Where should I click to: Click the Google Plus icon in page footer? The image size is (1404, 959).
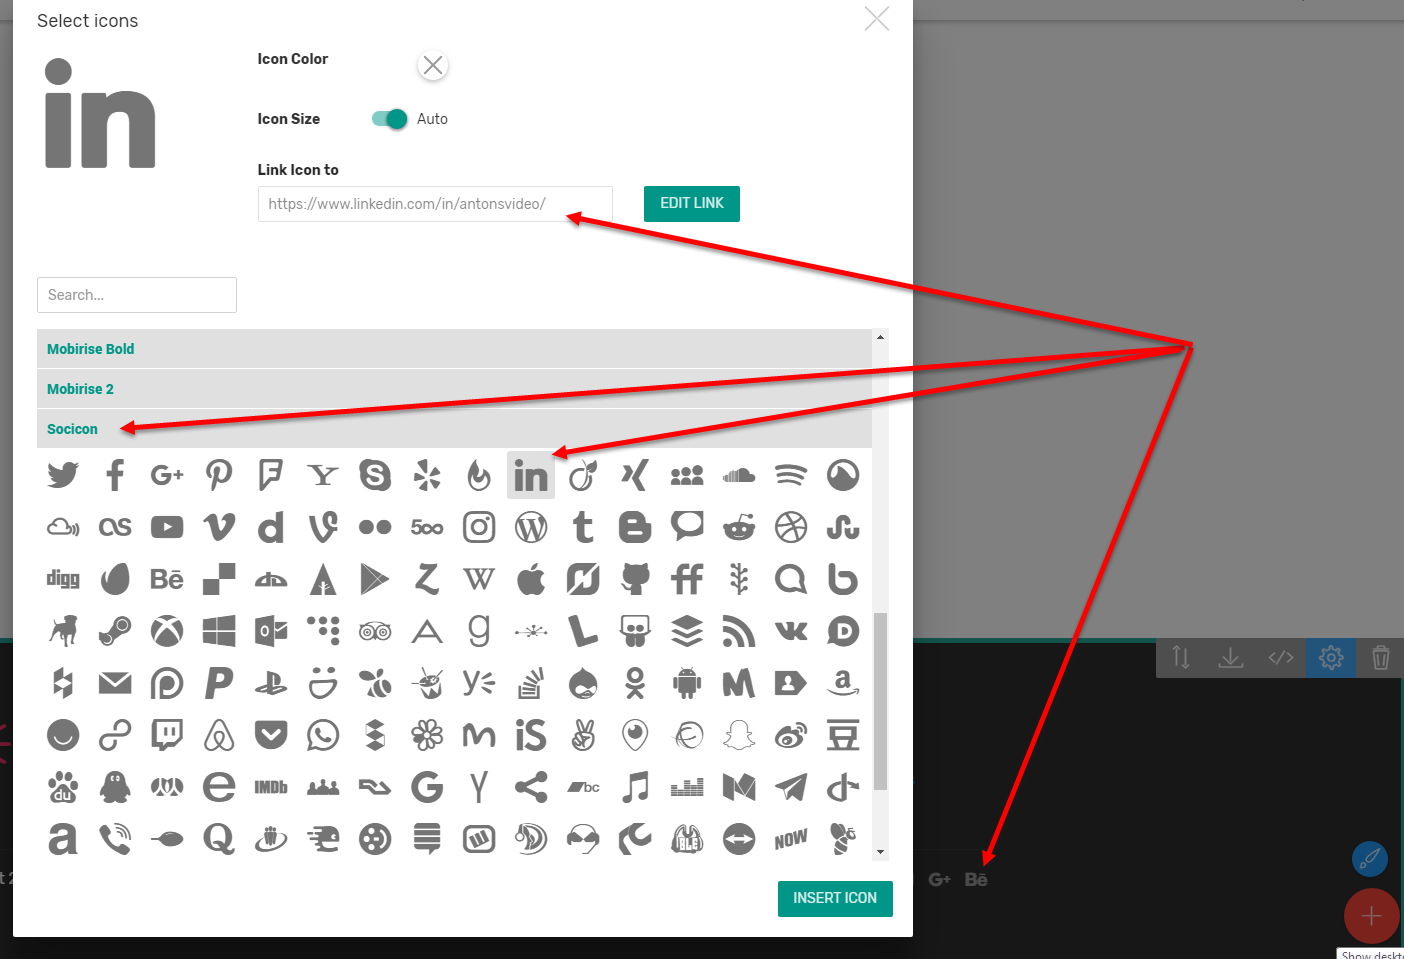[939, 880]
